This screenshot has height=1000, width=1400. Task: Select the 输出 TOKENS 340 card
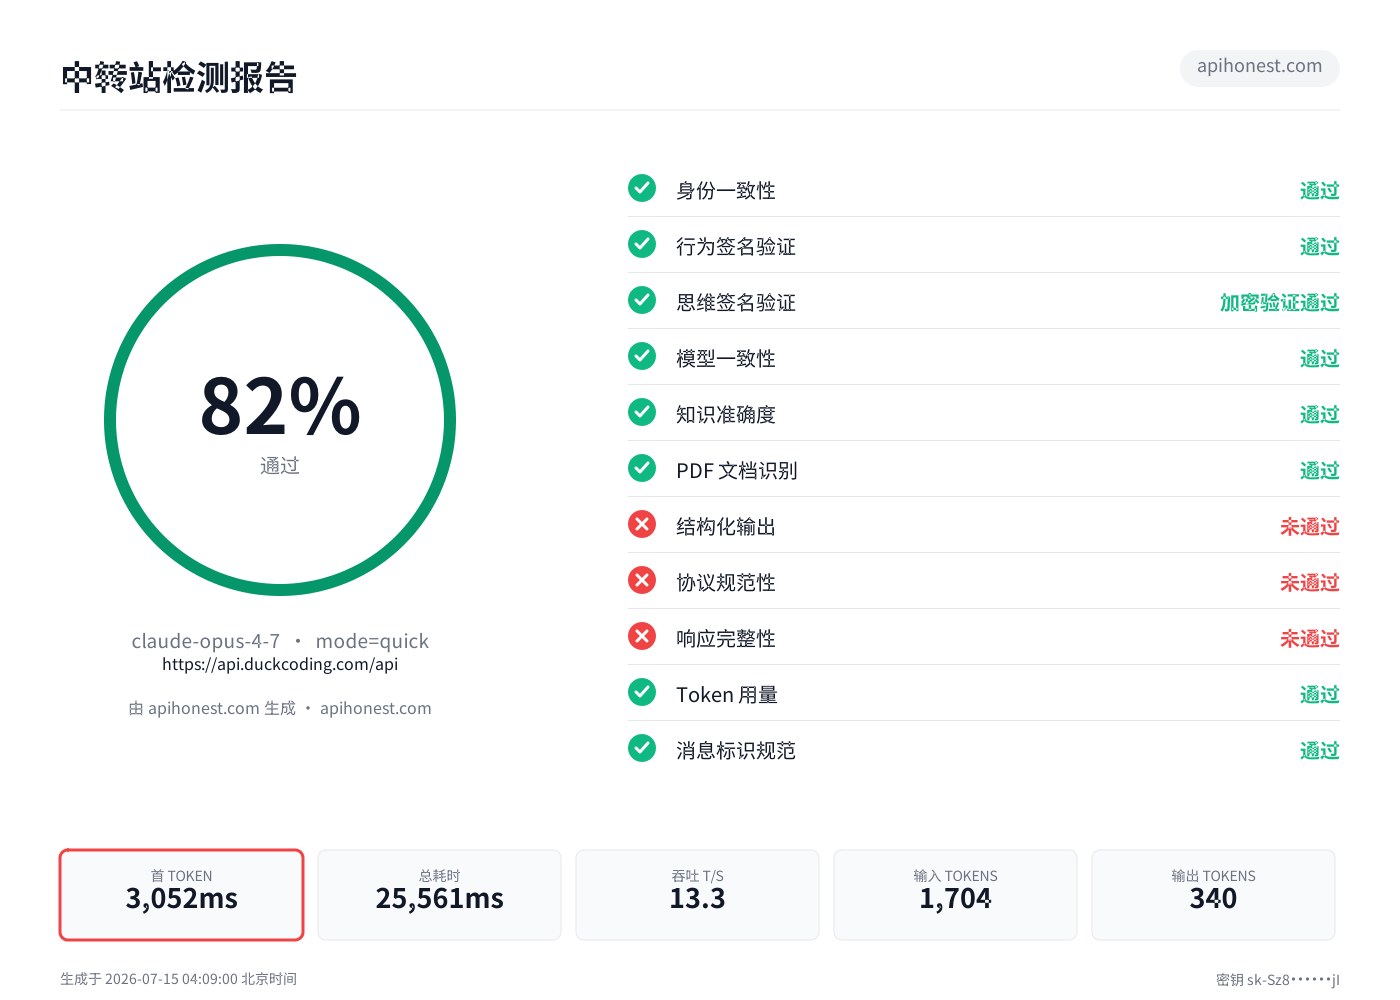(x=1213, y=895)
